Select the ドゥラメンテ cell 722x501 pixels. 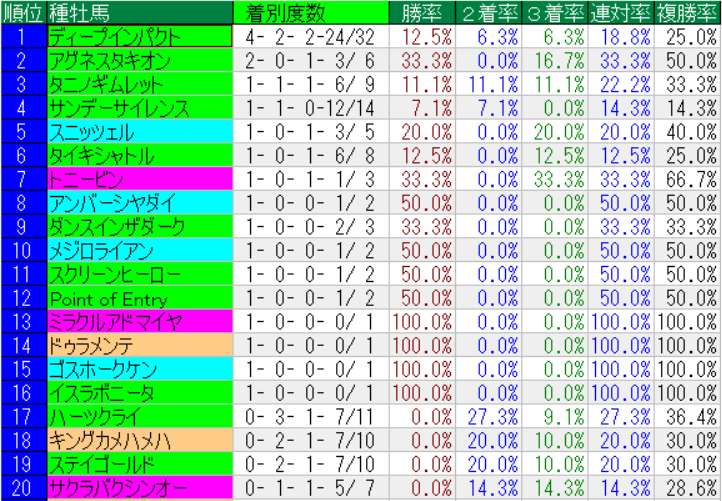140,345
